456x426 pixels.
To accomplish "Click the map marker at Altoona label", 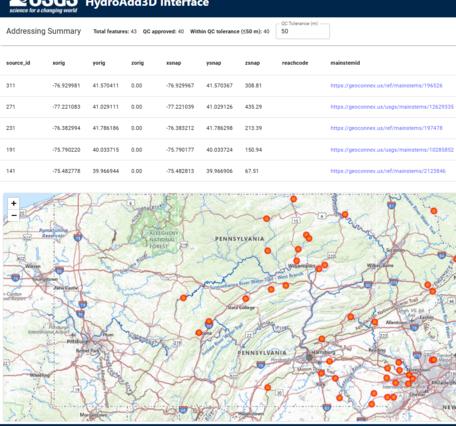I will pyautogui.click(x=199, y=333).
